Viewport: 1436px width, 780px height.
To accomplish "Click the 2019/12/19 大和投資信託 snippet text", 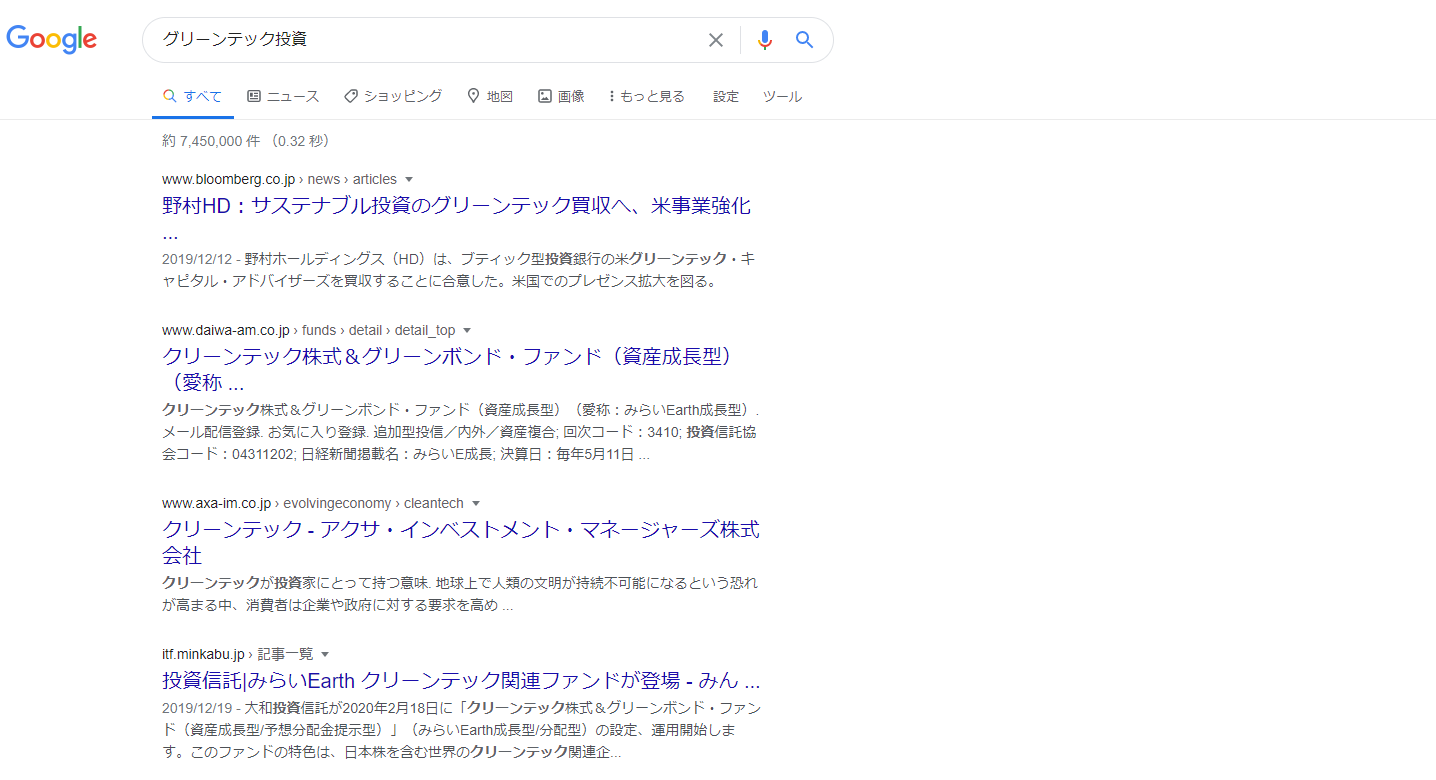I will 461,729.
